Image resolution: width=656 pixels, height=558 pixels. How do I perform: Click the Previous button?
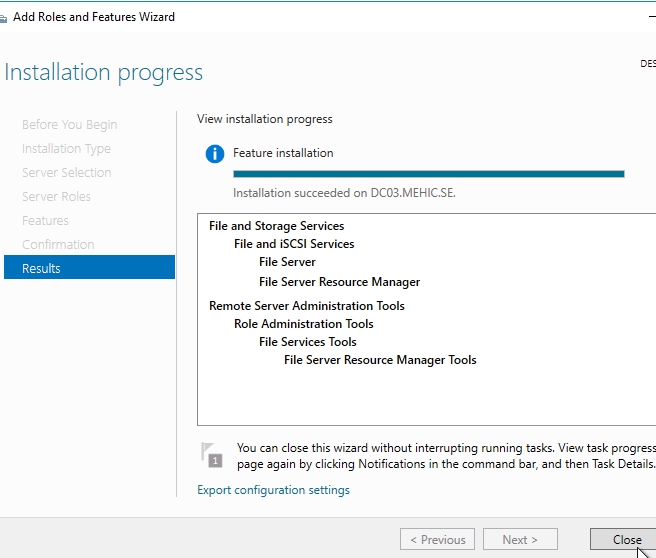[437, 540]
